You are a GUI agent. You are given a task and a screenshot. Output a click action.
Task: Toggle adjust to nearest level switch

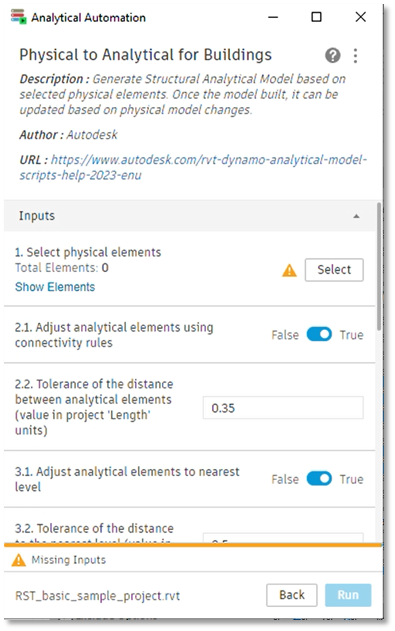click(319, 479)
